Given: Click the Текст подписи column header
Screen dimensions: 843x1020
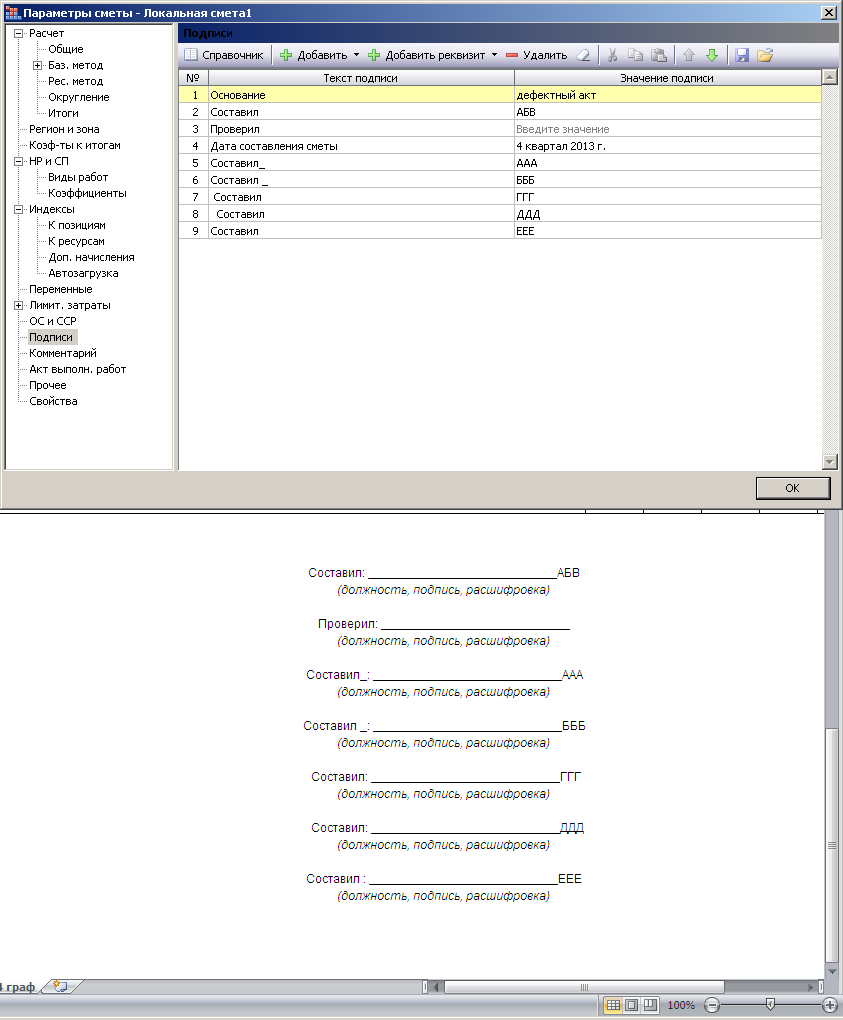Looking at the screenshot, I should [361, 78].
